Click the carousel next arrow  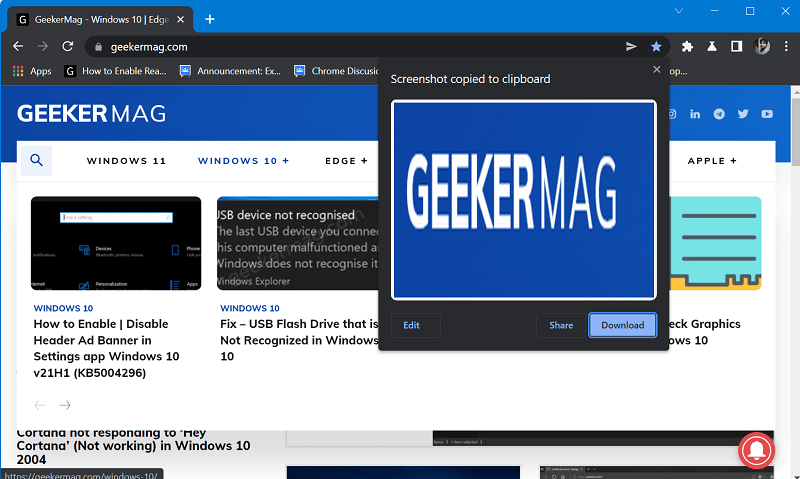coord(65,405)
